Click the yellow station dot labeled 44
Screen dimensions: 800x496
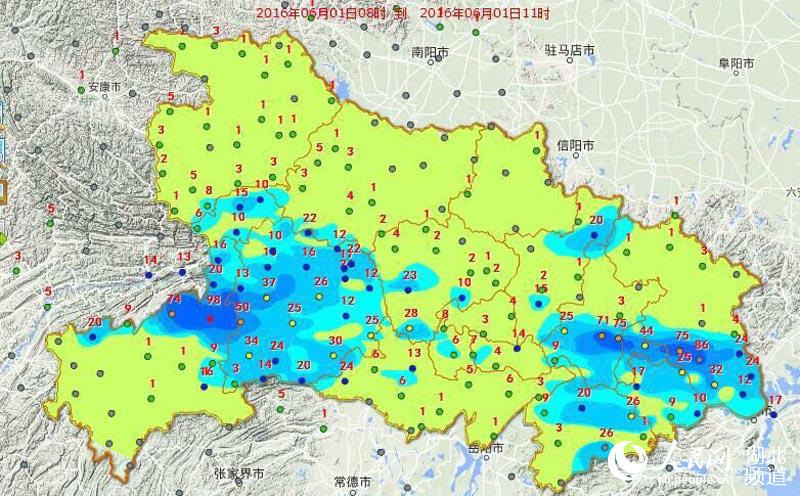click(645, 344)
